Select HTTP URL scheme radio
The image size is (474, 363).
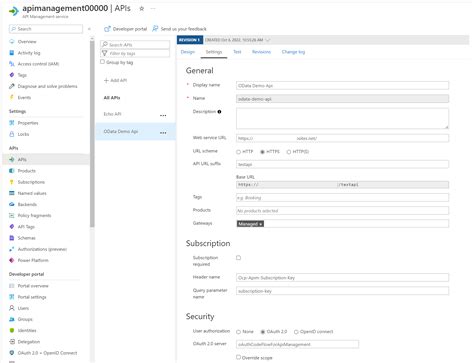[238, 152]
